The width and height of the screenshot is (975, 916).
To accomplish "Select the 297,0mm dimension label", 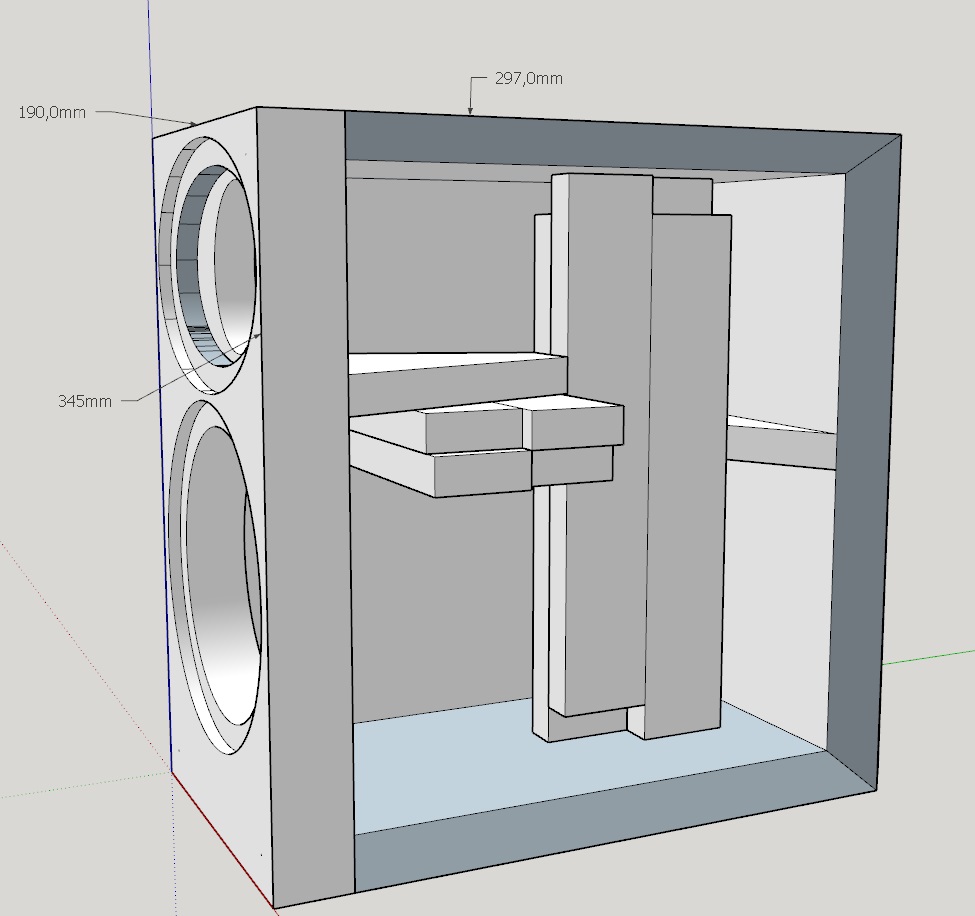I will pos(529,78).
